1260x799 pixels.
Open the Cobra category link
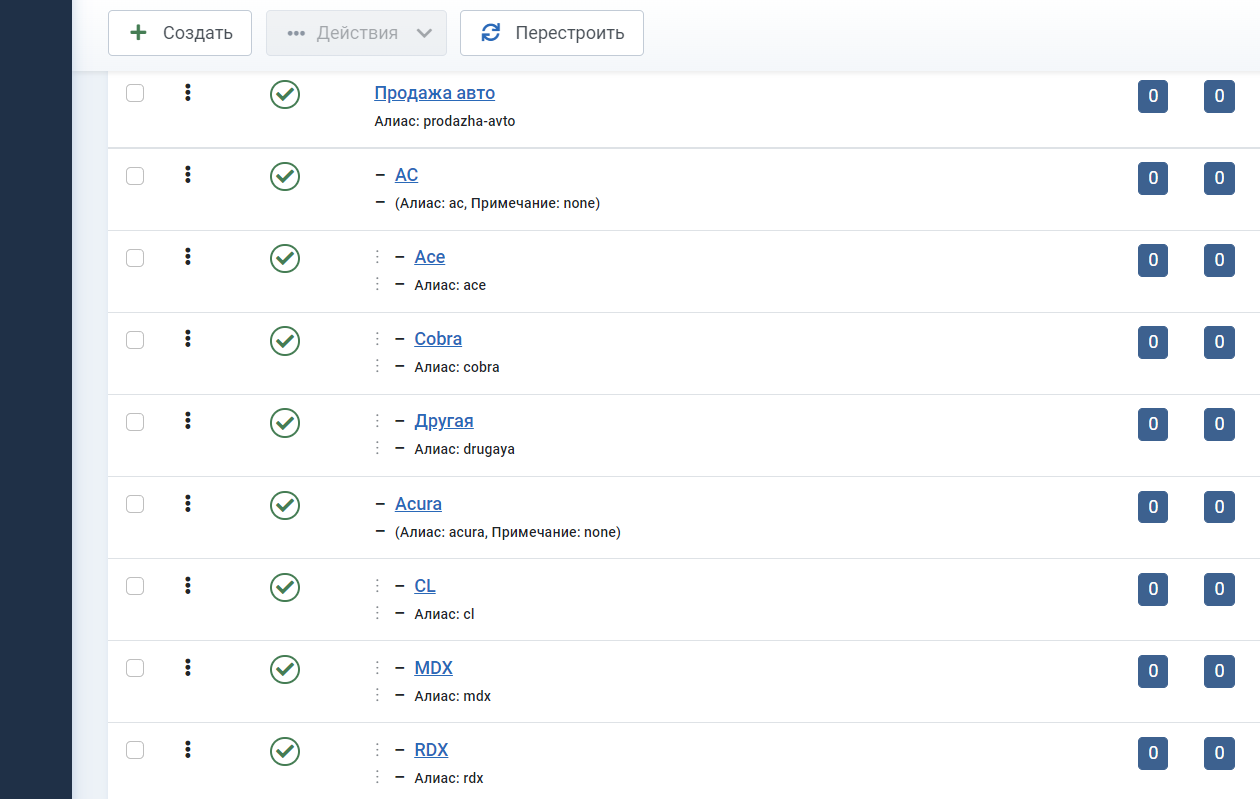(x=438, y=339)
